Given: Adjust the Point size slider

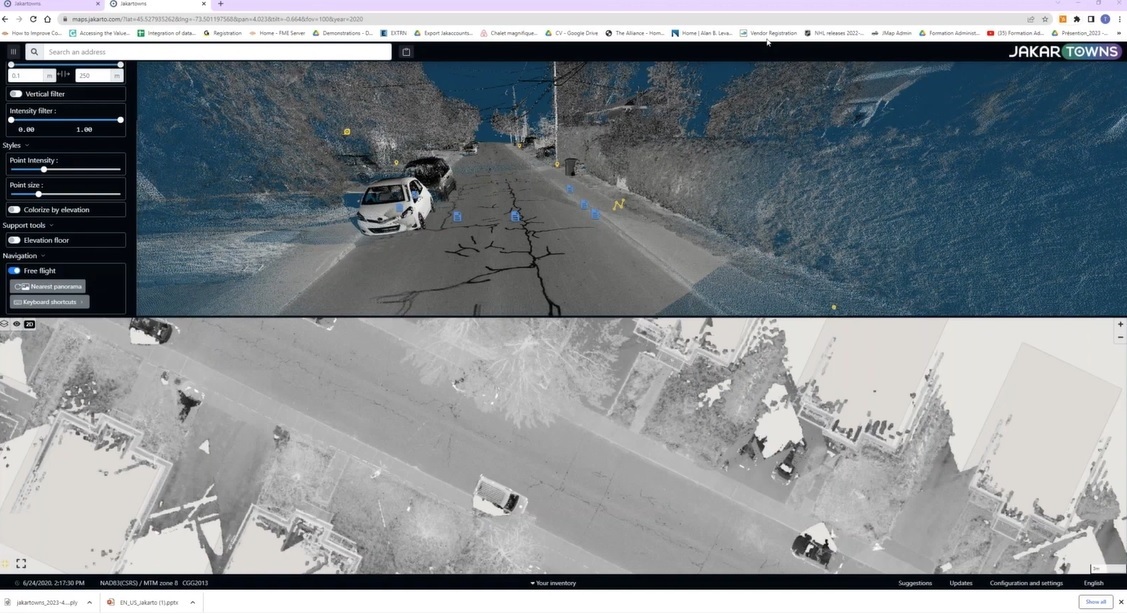Looking at the screenshot, I should click(x=40, y=195).
